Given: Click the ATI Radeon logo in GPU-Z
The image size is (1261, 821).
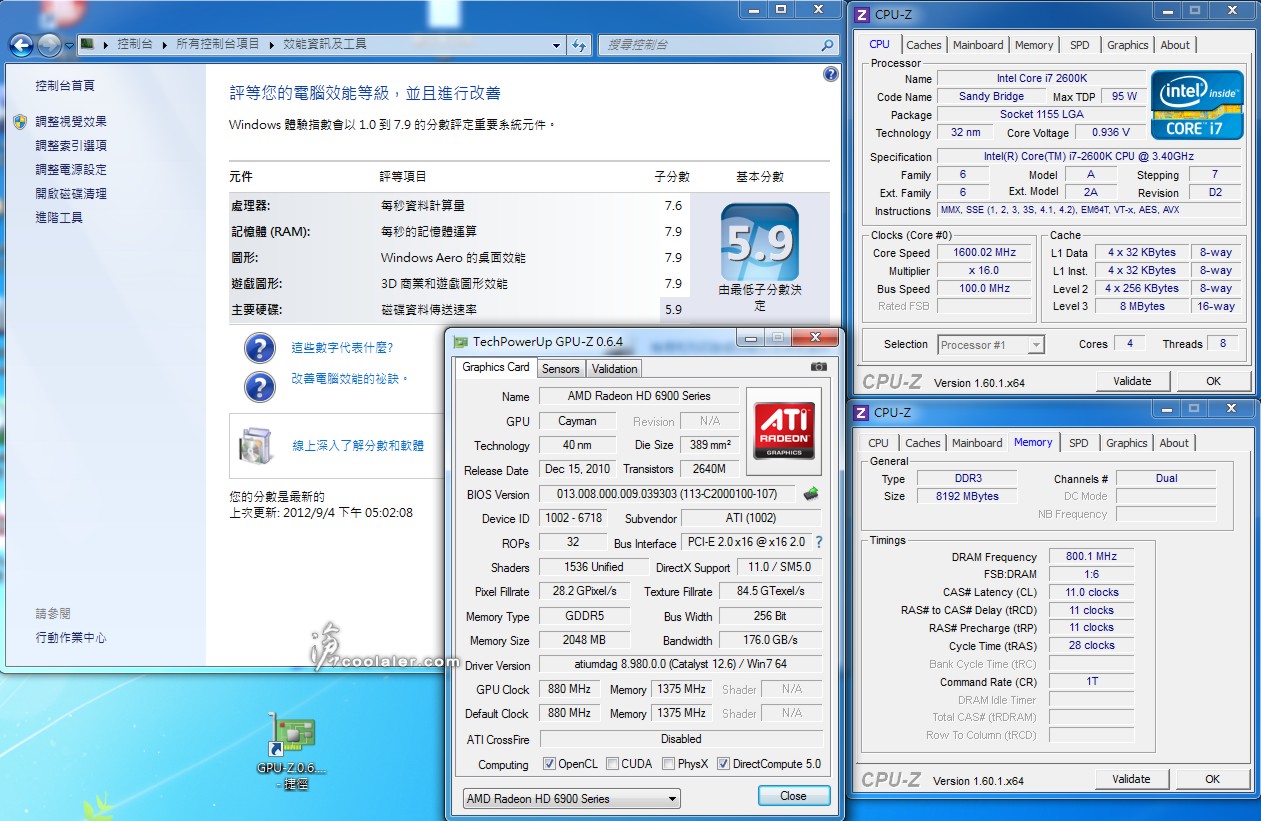Looking at the screenshot, I should pos(784,430).
